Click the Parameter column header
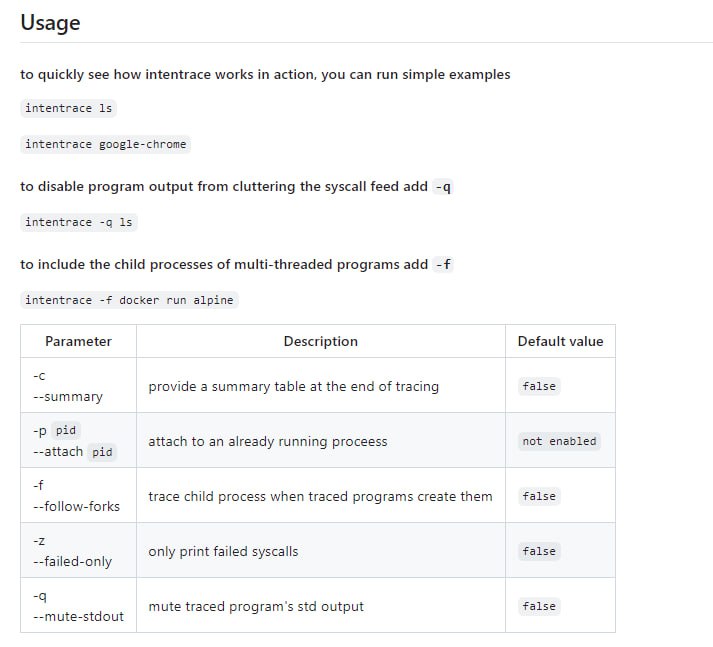Screen dimensions: 713x647 point(78,341)
